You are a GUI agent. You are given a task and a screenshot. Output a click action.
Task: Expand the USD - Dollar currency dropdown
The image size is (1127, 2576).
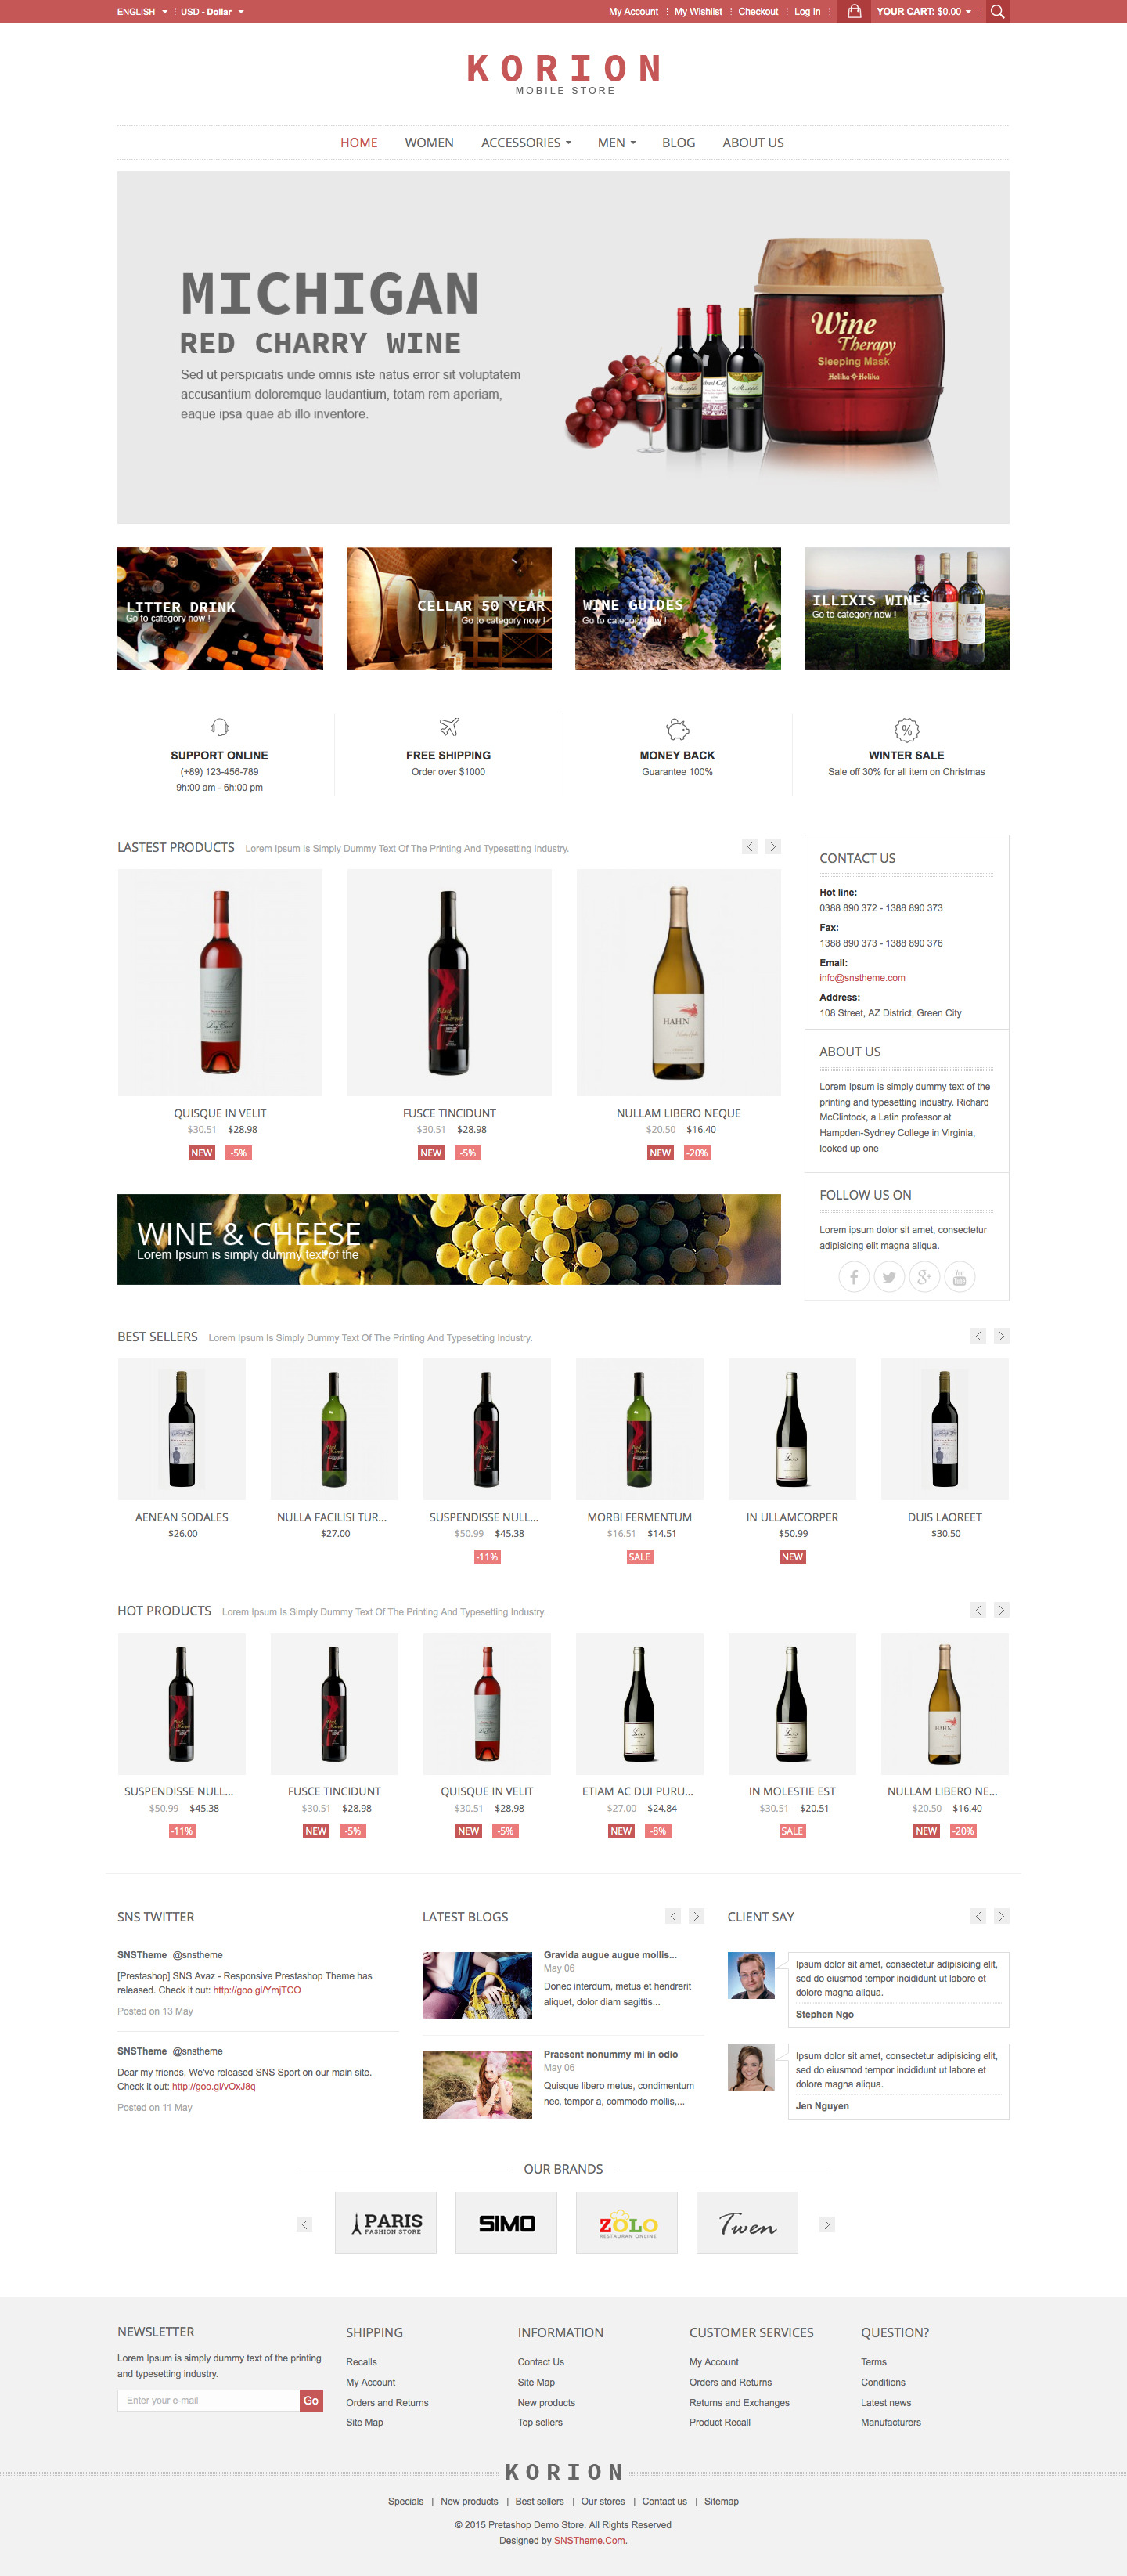pyautogui.click(x=212, y=12)
